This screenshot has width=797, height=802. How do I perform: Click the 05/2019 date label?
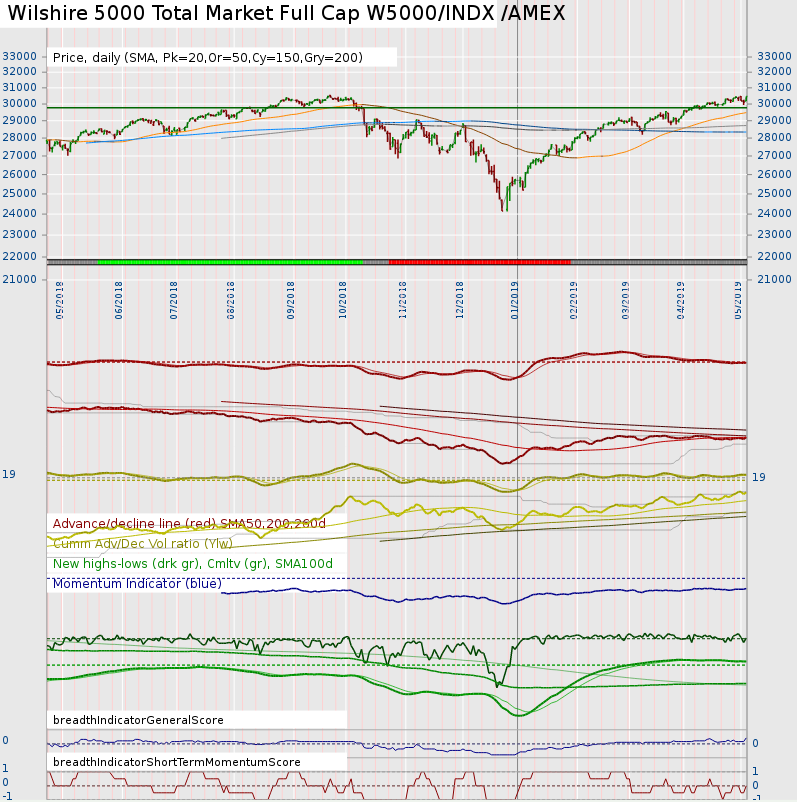(738, 300)
